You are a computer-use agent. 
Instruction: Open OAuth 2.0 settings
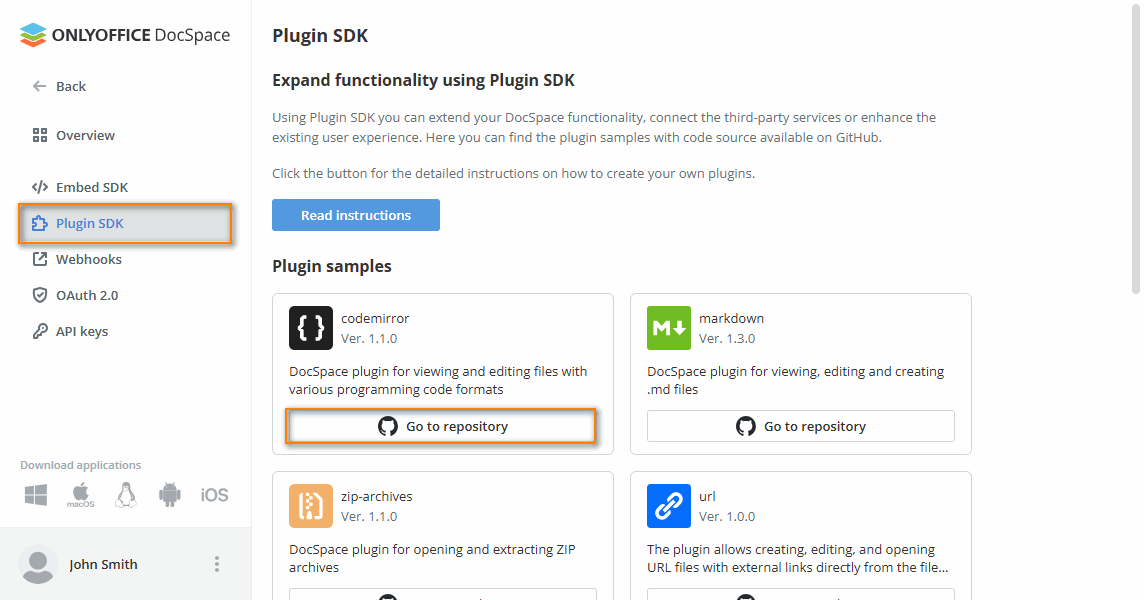click(74, 295)
